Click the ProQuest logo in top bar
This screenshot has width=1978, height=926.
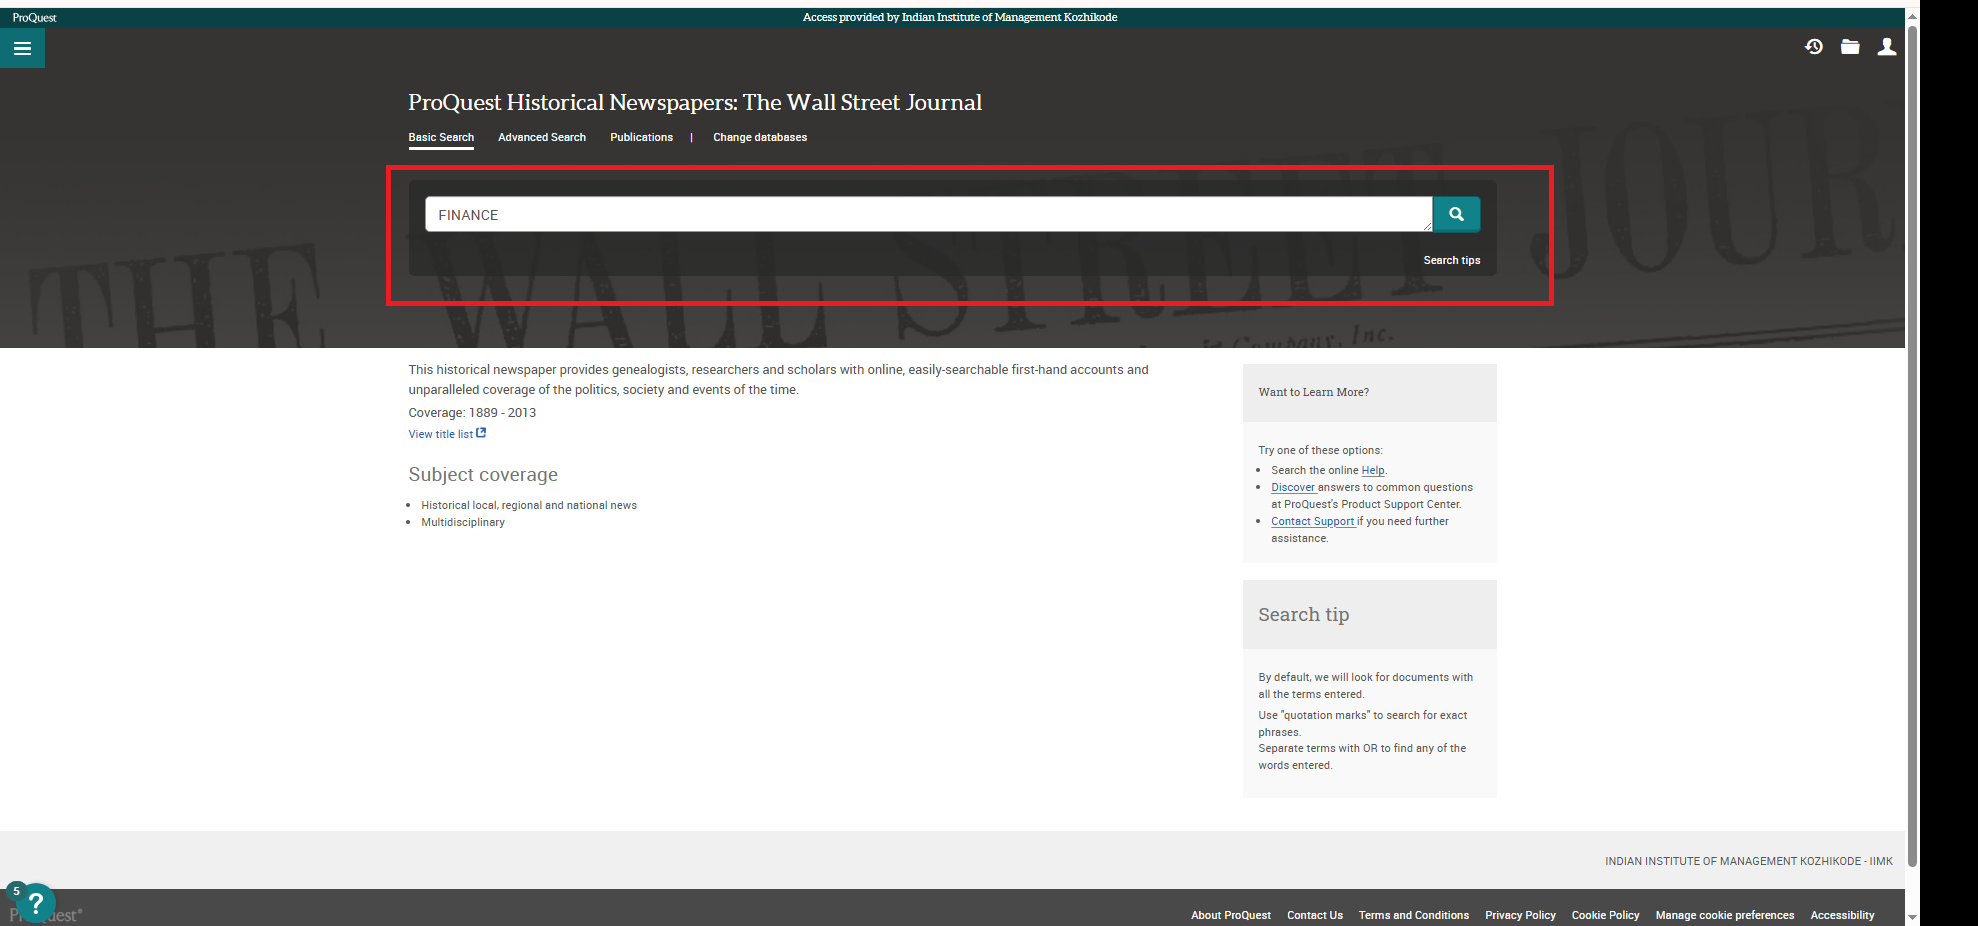[x=35, y=18]
